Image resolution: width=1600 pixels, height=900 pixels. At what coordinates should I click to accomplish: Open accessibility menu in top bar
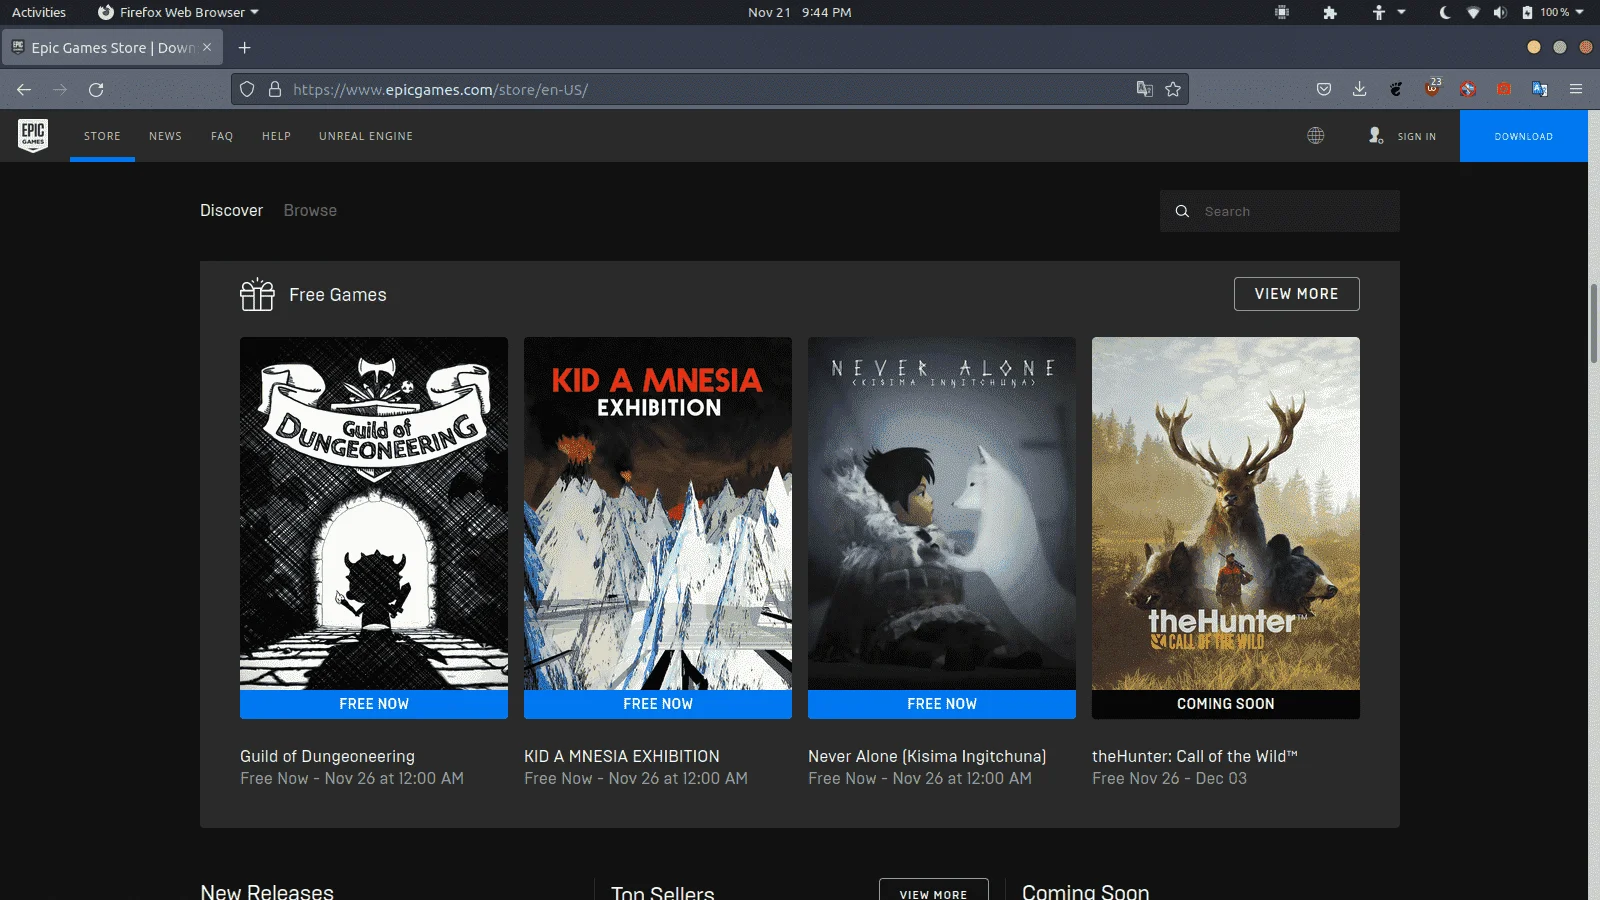click(1386, 12)
